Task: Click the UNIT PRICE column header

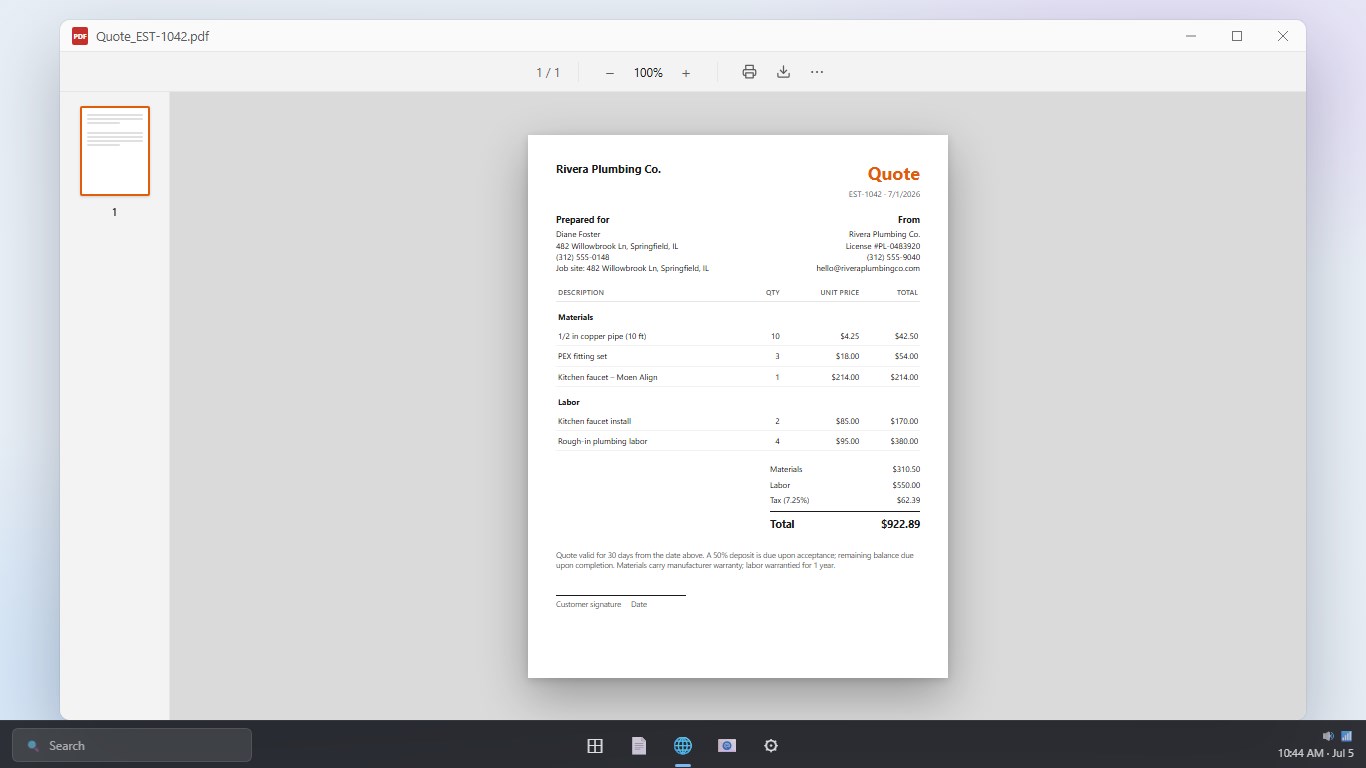Action: coord(839,293)
